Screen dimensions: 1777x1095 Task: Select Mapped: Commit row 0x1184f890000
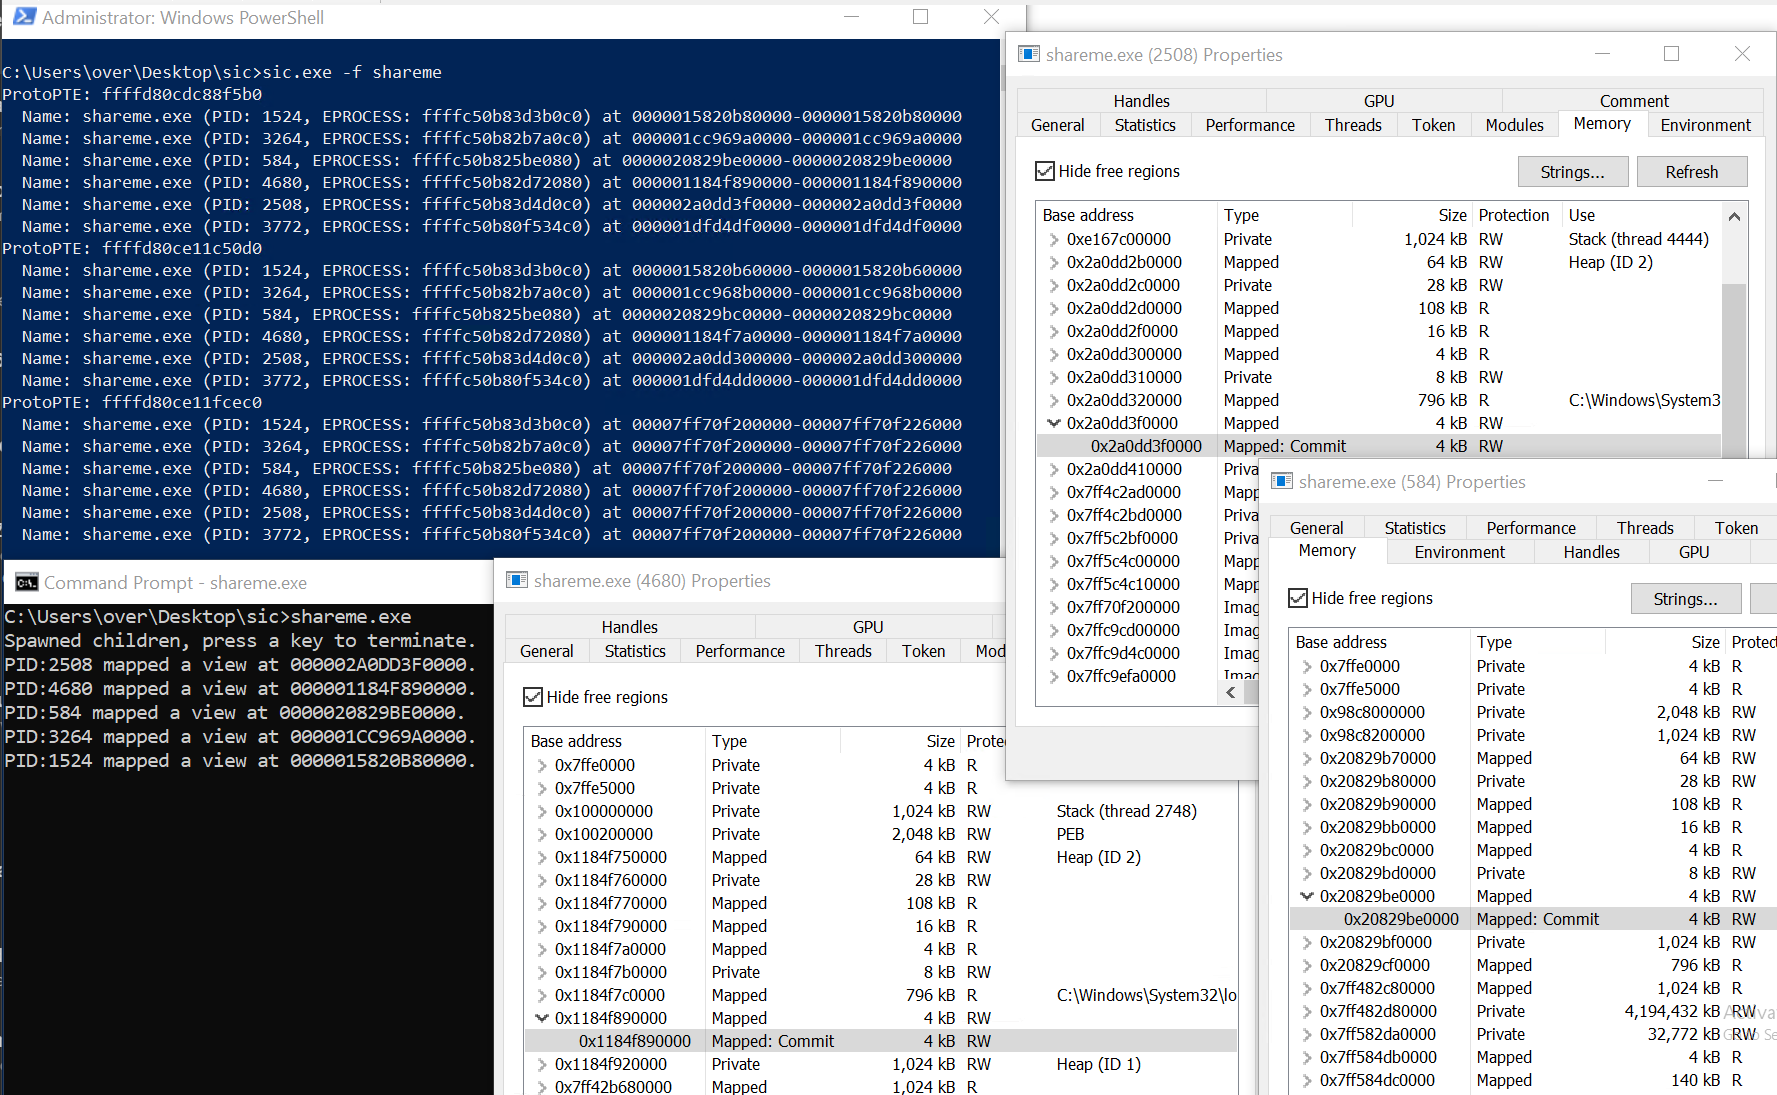pos(881,1041)
